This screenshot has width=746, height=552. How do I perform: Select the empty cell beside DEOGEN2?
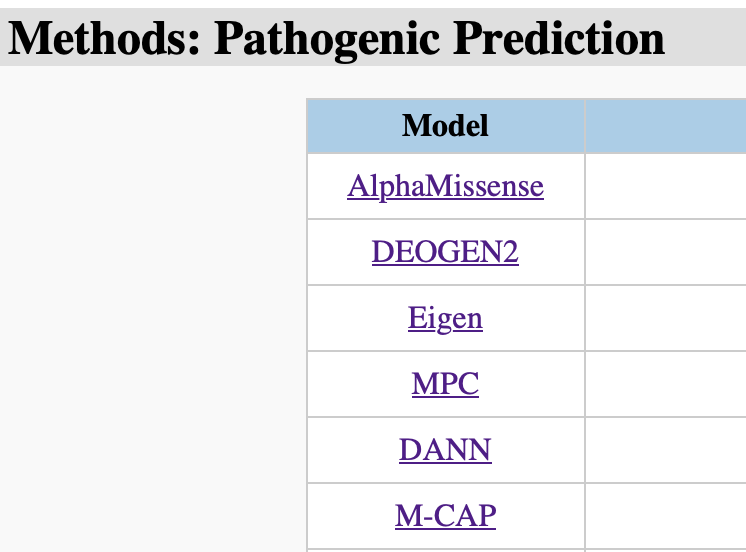pos(665,252)
